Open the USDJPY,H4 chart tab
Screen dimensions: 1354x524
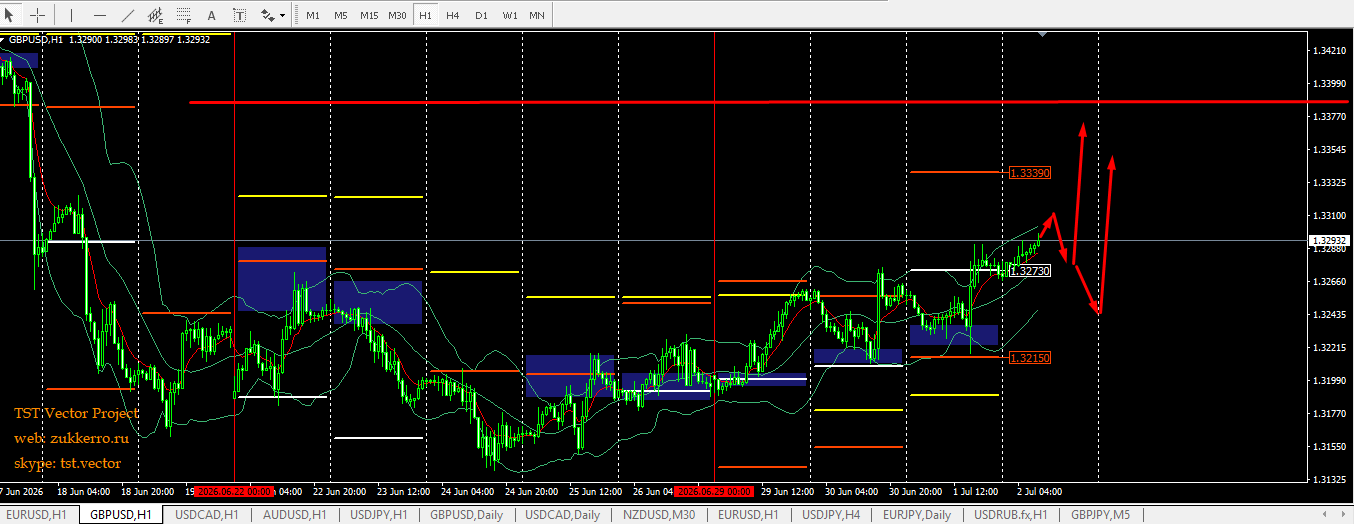(x=831, y=515)
